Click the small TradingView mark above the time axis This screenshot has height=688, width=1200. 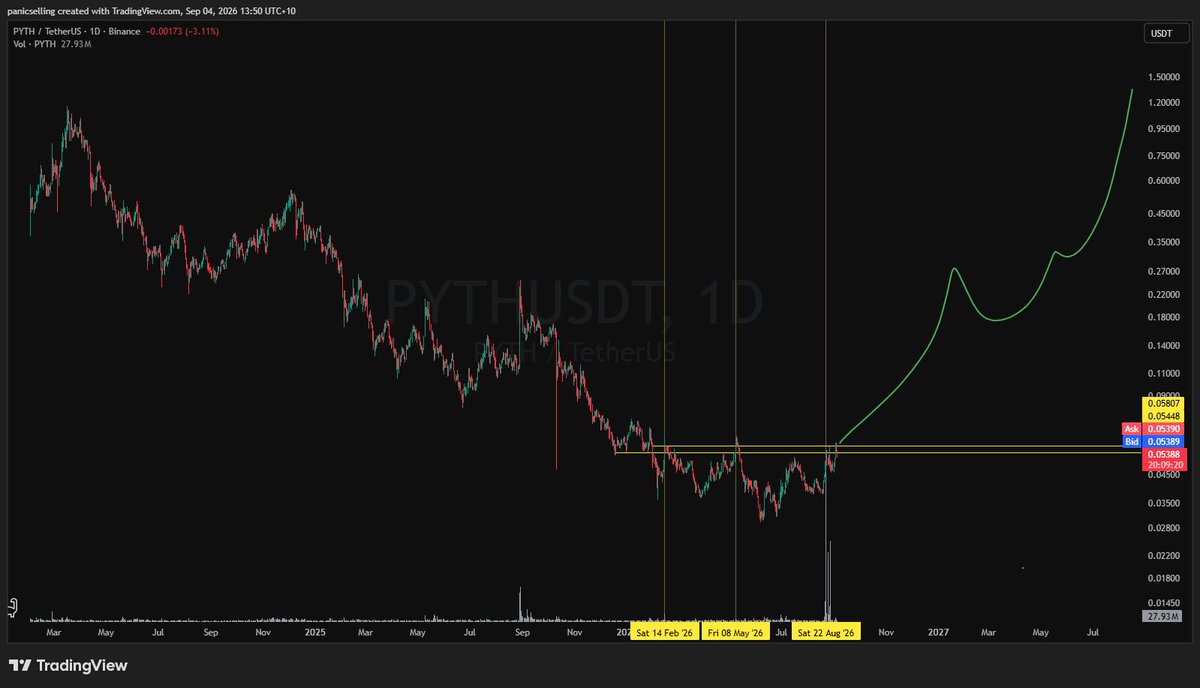(x=14, y=606)
